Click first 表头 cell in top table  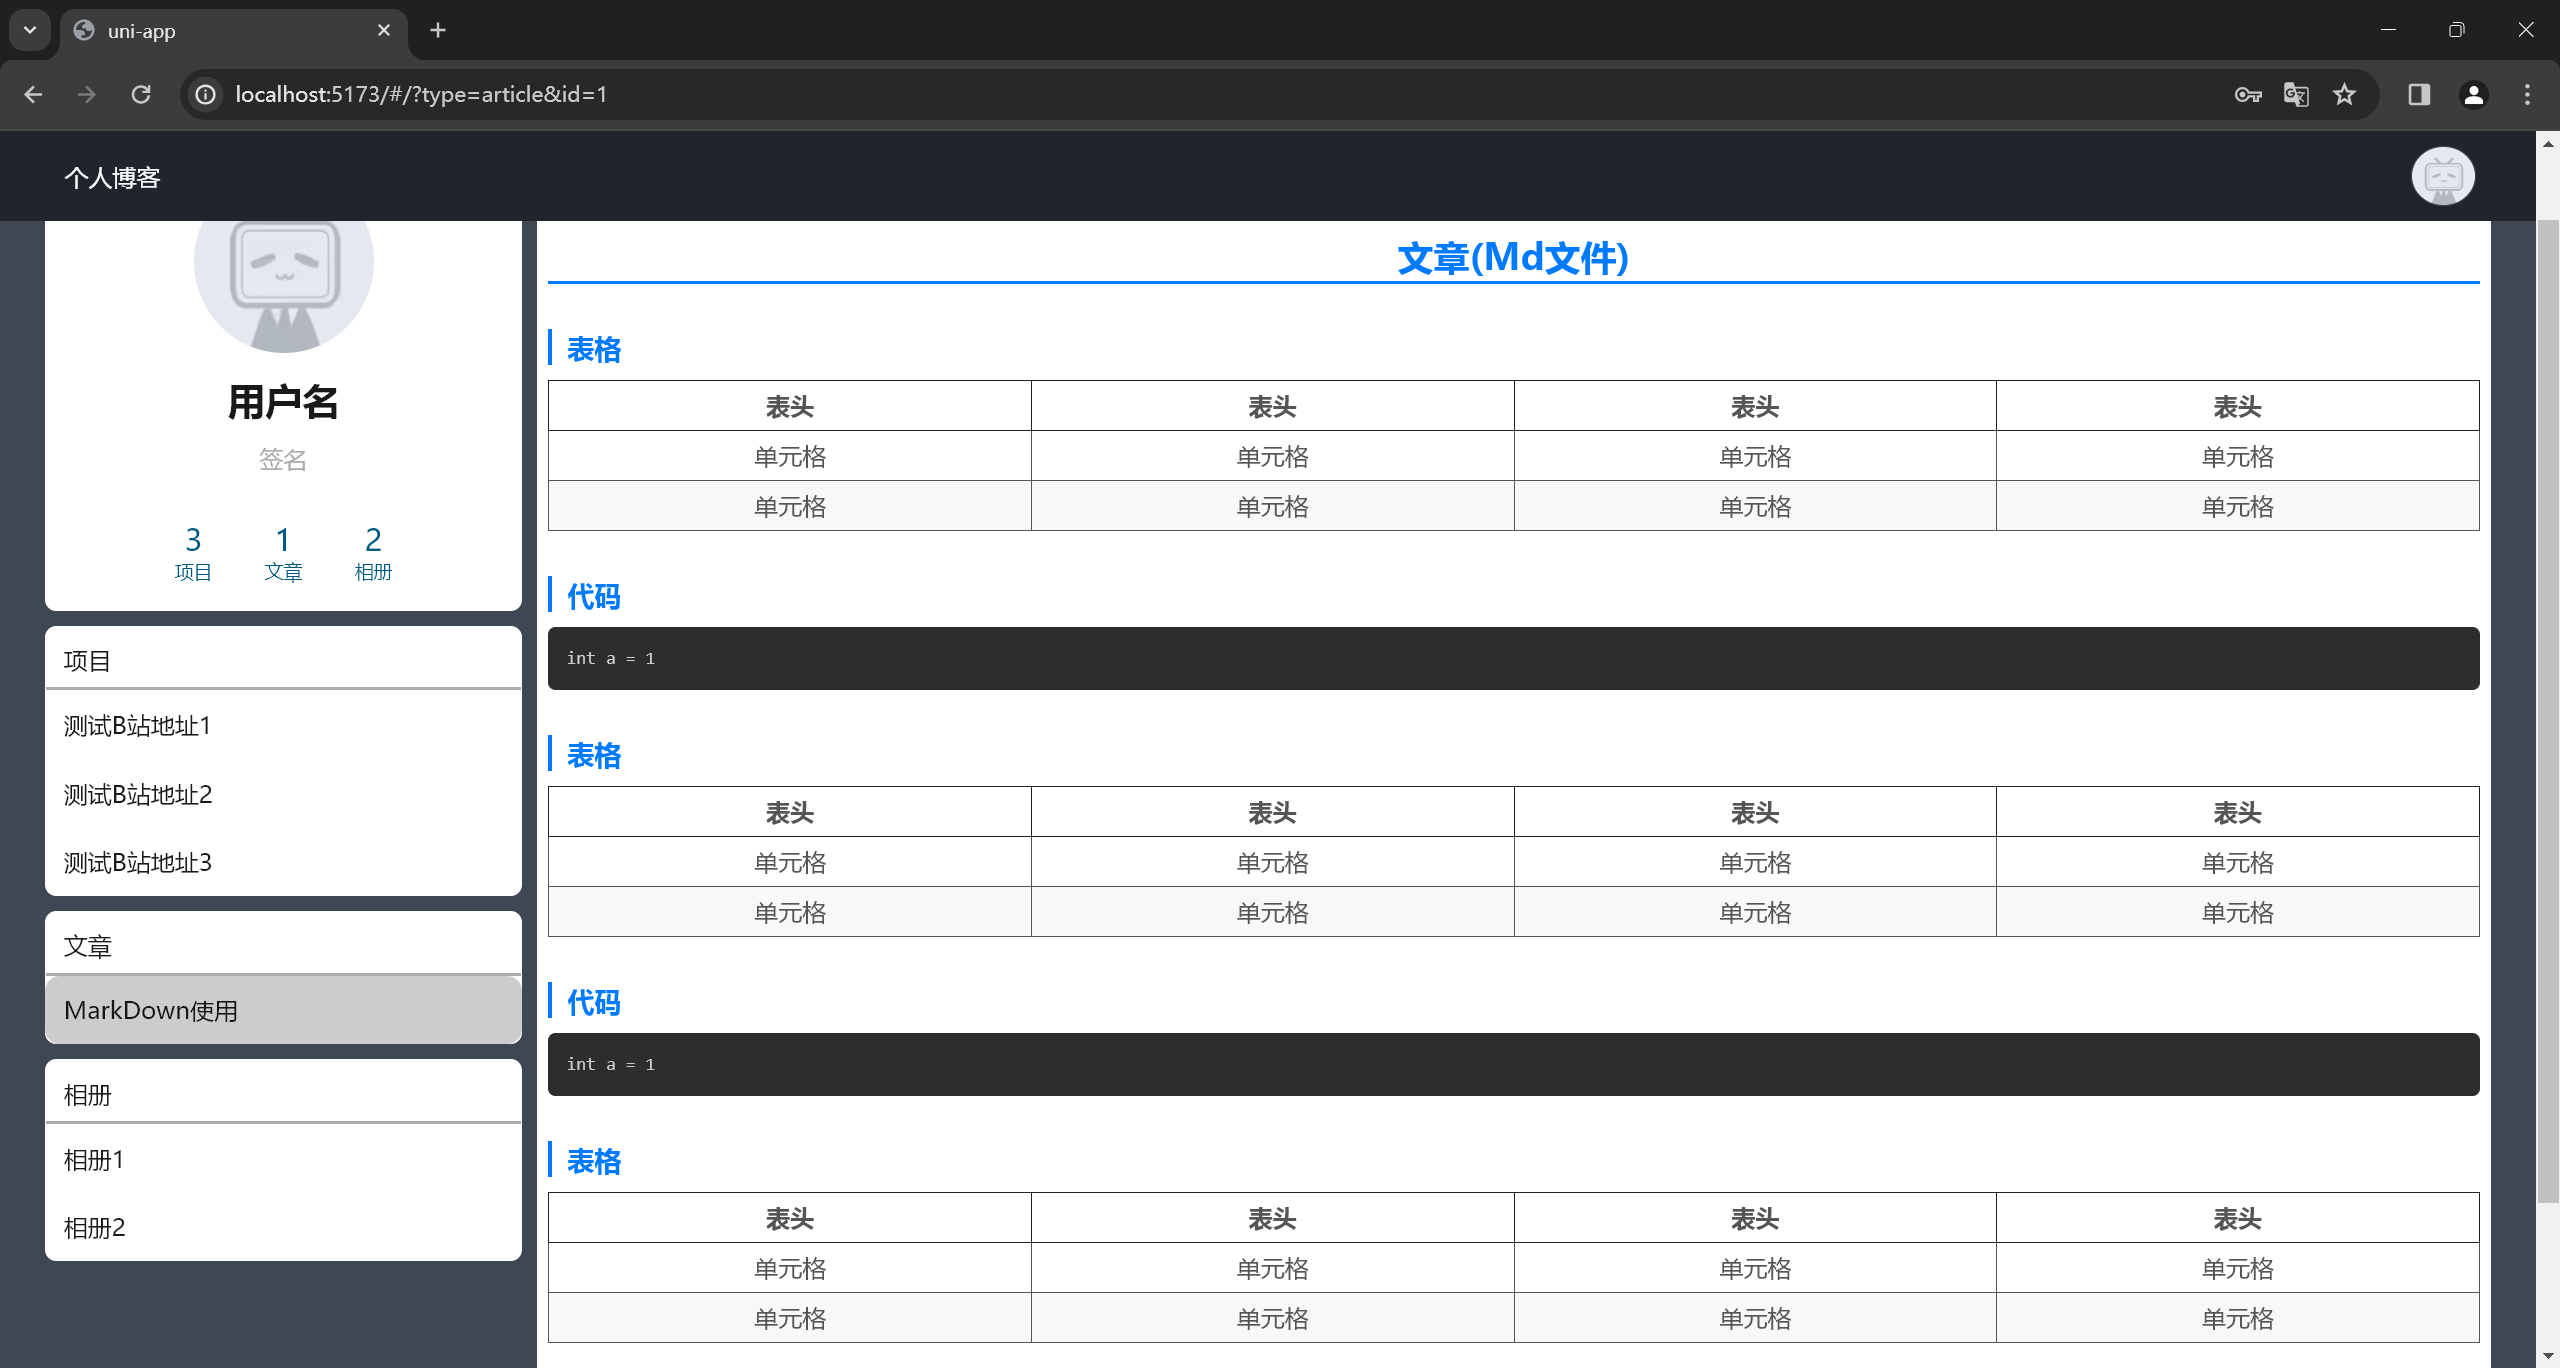pyautogui.click(x=790, y=406)
